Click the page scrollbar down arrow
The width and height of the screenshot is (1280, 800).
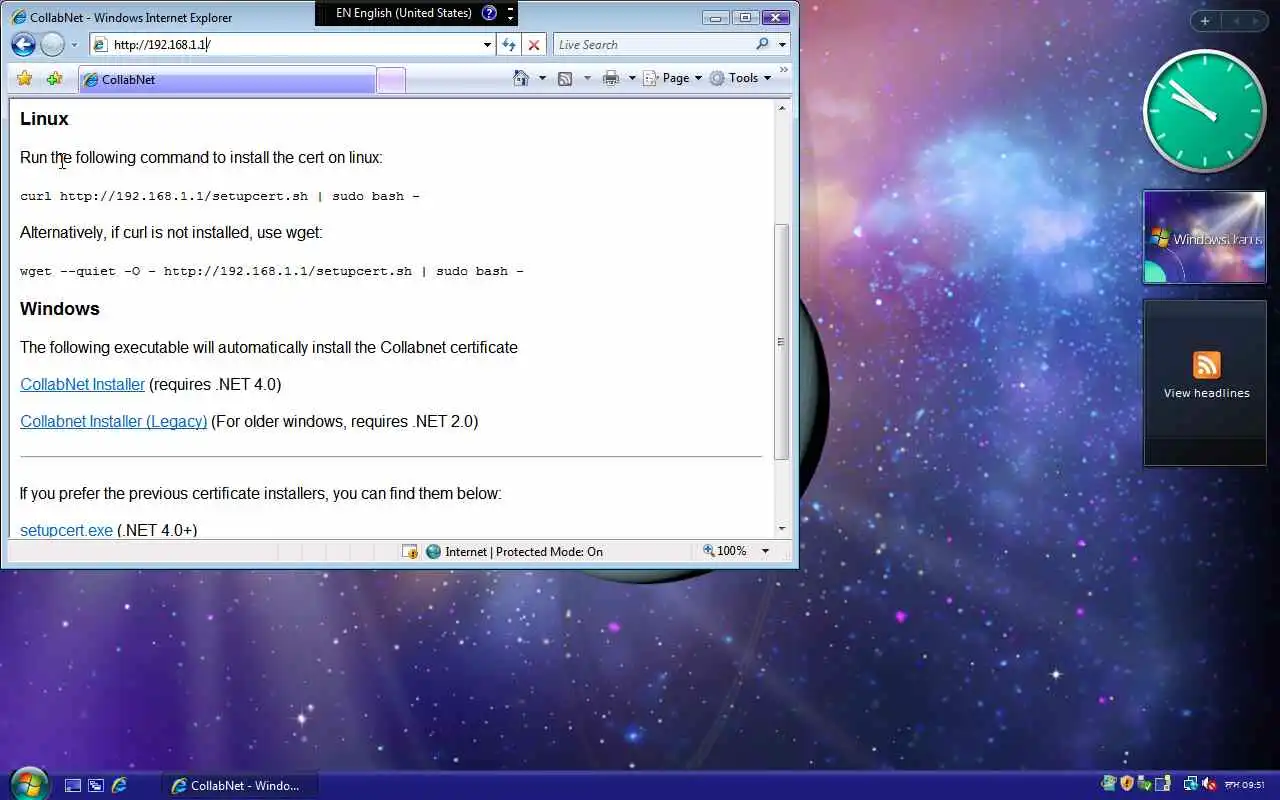click(782, 529)
